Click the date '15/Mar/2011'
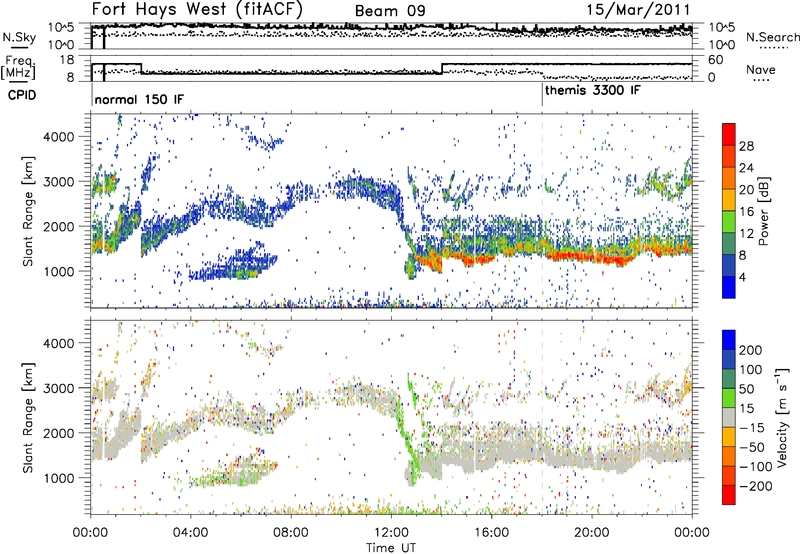This screenshot has width=800, height=554. 638,9
